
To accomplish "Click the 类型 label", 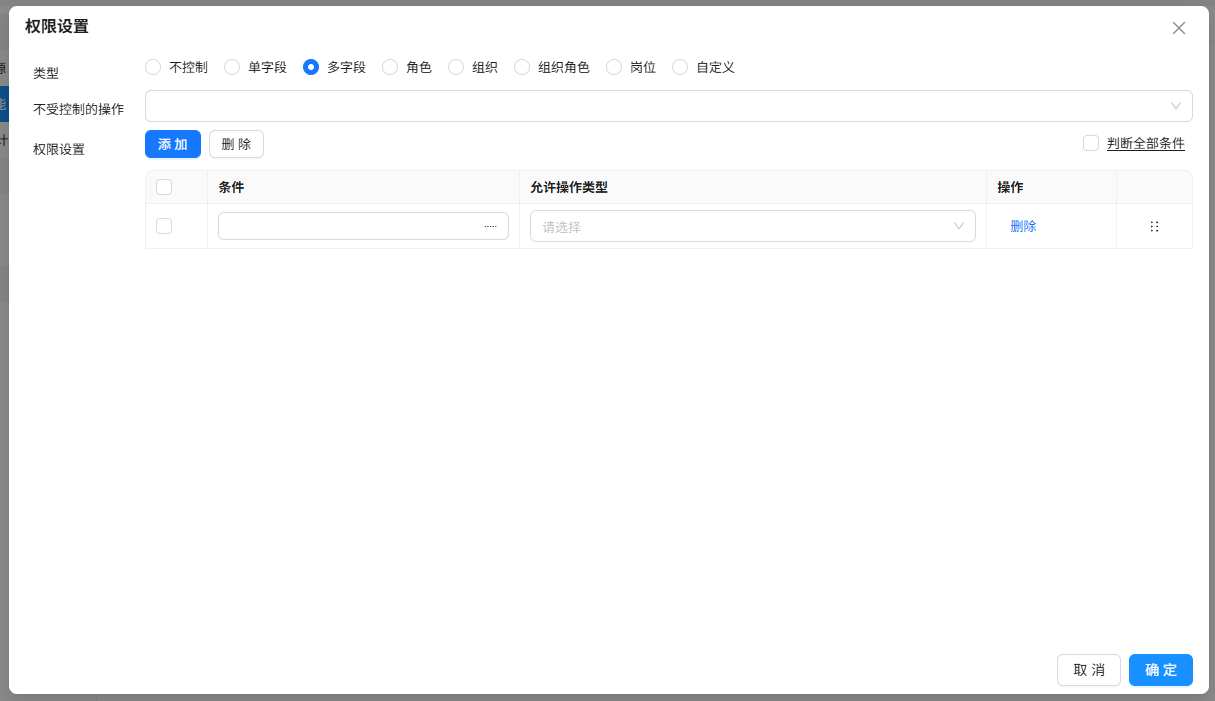I will 46,73.
